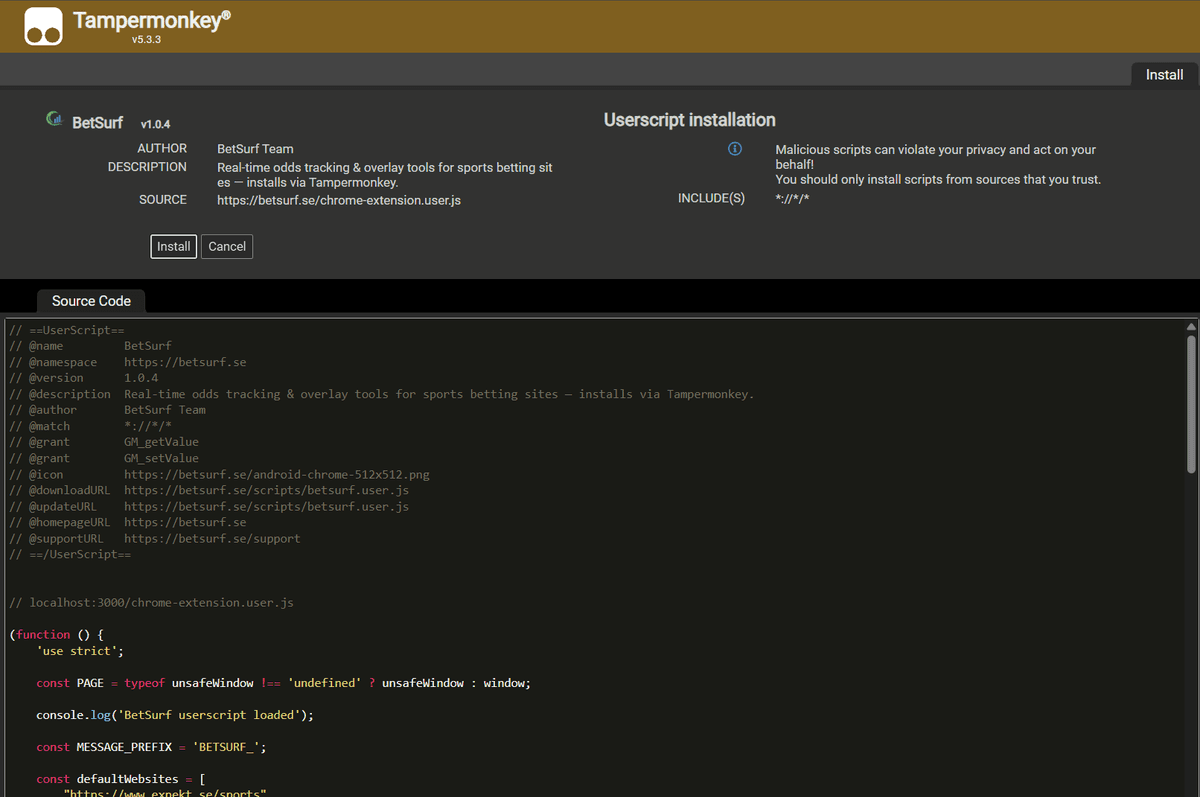
Task: Click the malicious scripts warning text
Action: [x=938, y=165]
